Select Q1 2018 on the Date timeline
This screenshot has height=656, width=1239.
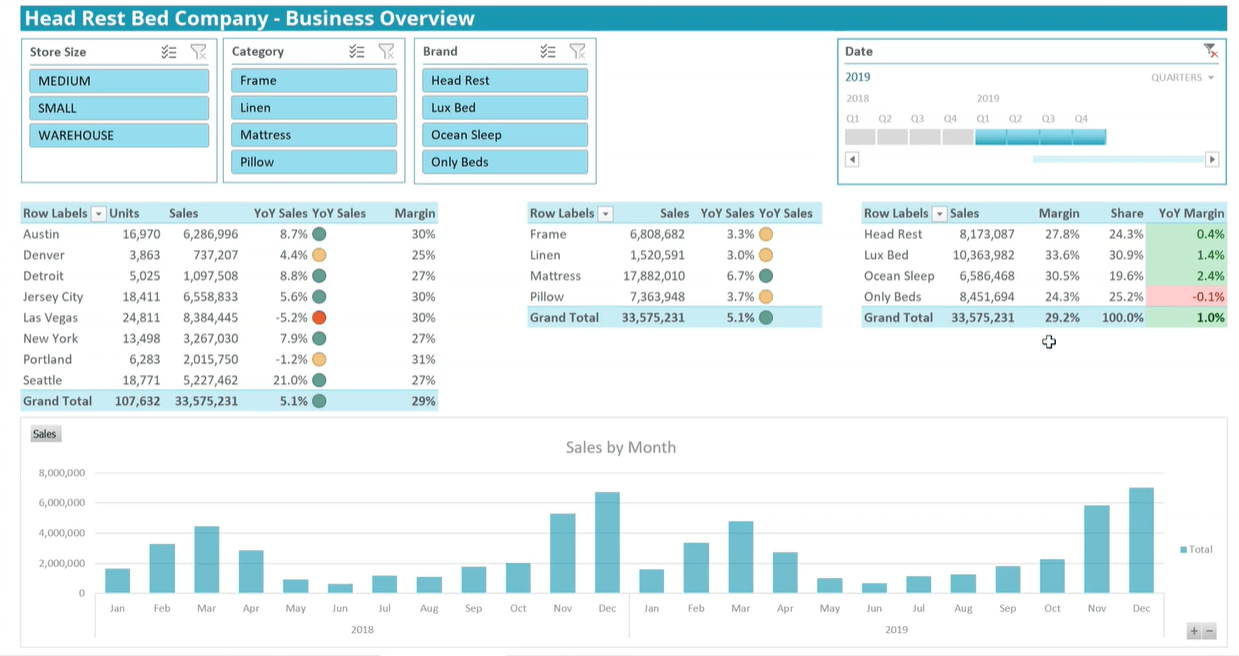tap(859, 137)
